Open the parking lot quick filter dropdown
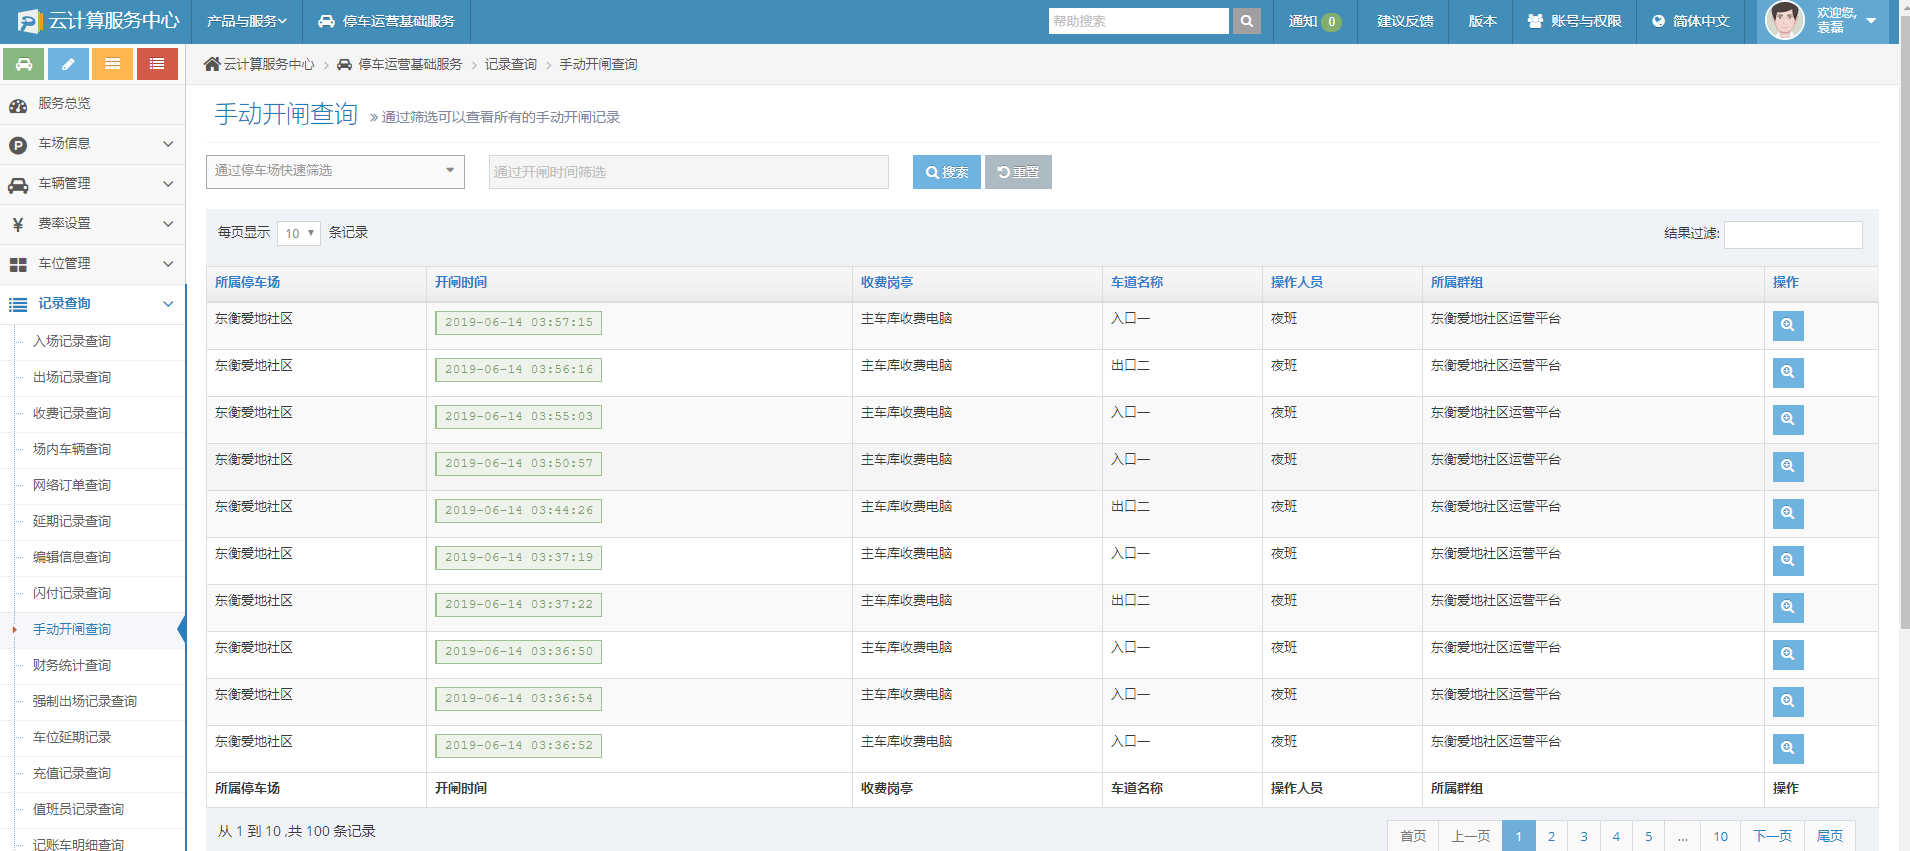 pos(335,172)
